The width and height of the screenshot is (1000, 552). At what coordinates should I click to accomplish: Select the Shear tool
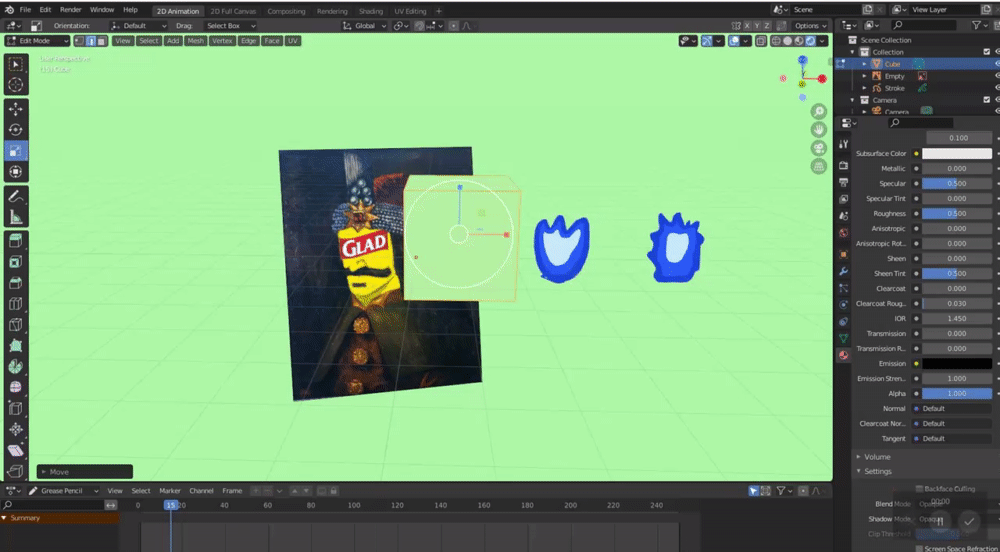click(15, 451)
